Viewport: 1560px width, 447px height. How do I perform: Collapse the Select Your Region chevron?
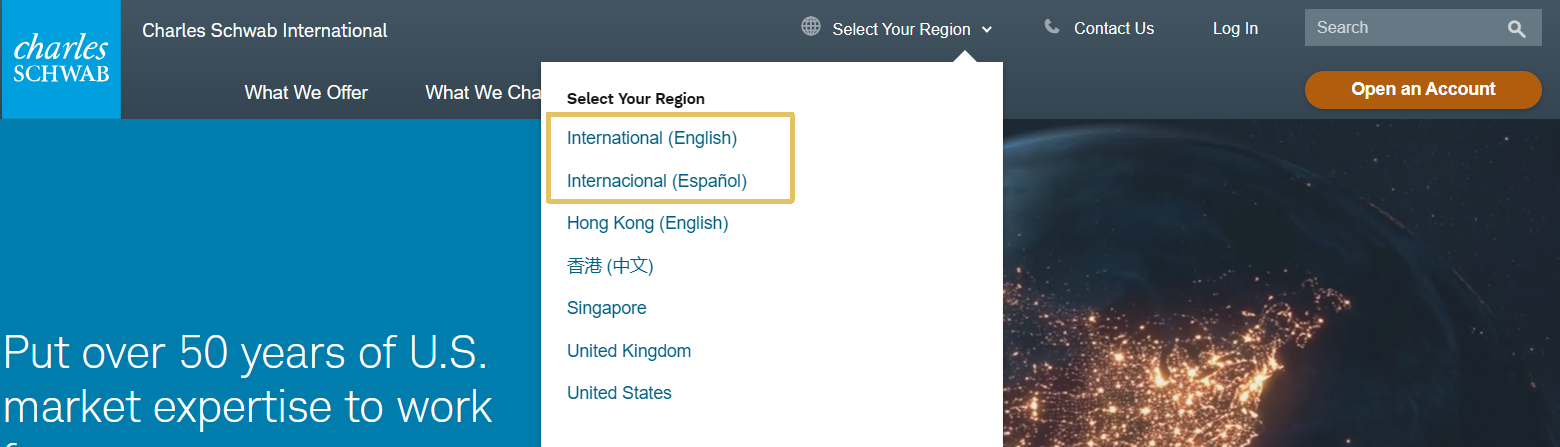pos(987,30)
